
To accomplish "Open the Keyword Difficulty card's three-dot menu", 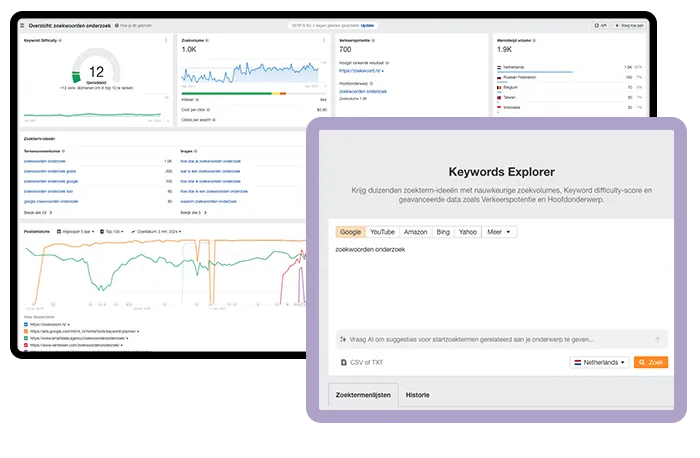I will [x=167, y=40].
